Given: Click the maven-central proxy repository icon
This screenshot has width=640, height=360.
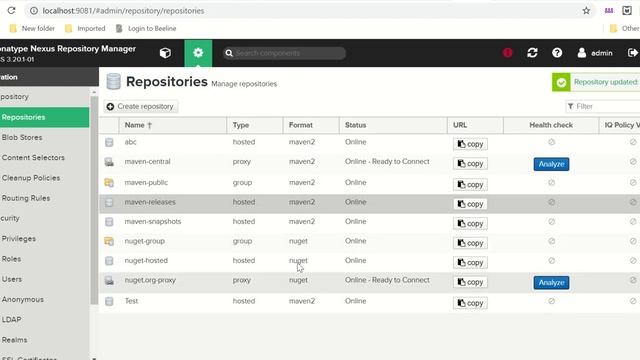Looking at the screenshot, I should coord(109,162).
